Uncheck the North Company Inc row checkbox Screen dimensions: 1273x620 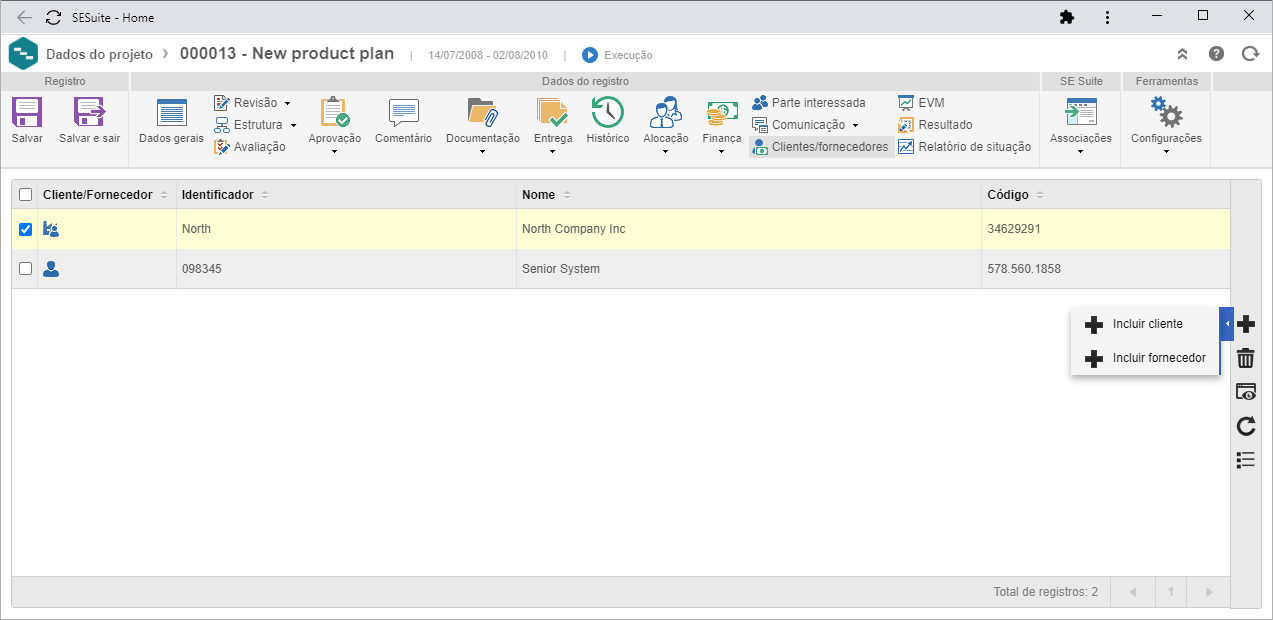pyautogui.click(x=26, y=229)
